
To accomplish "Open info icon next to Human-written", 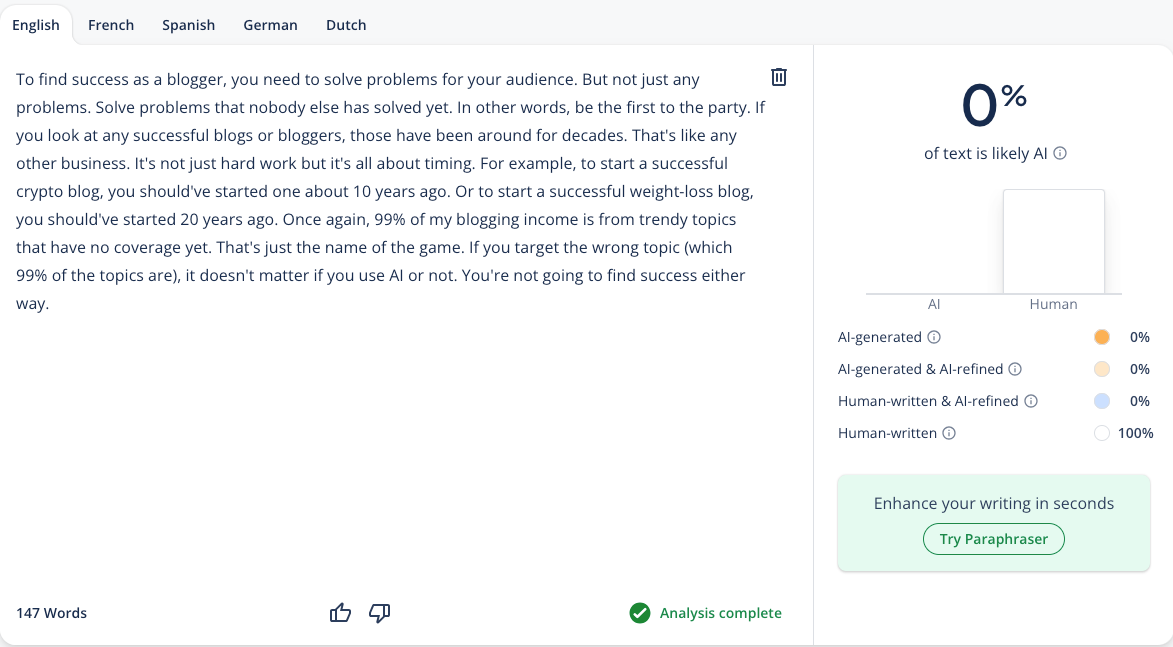I will pos(949,433).
